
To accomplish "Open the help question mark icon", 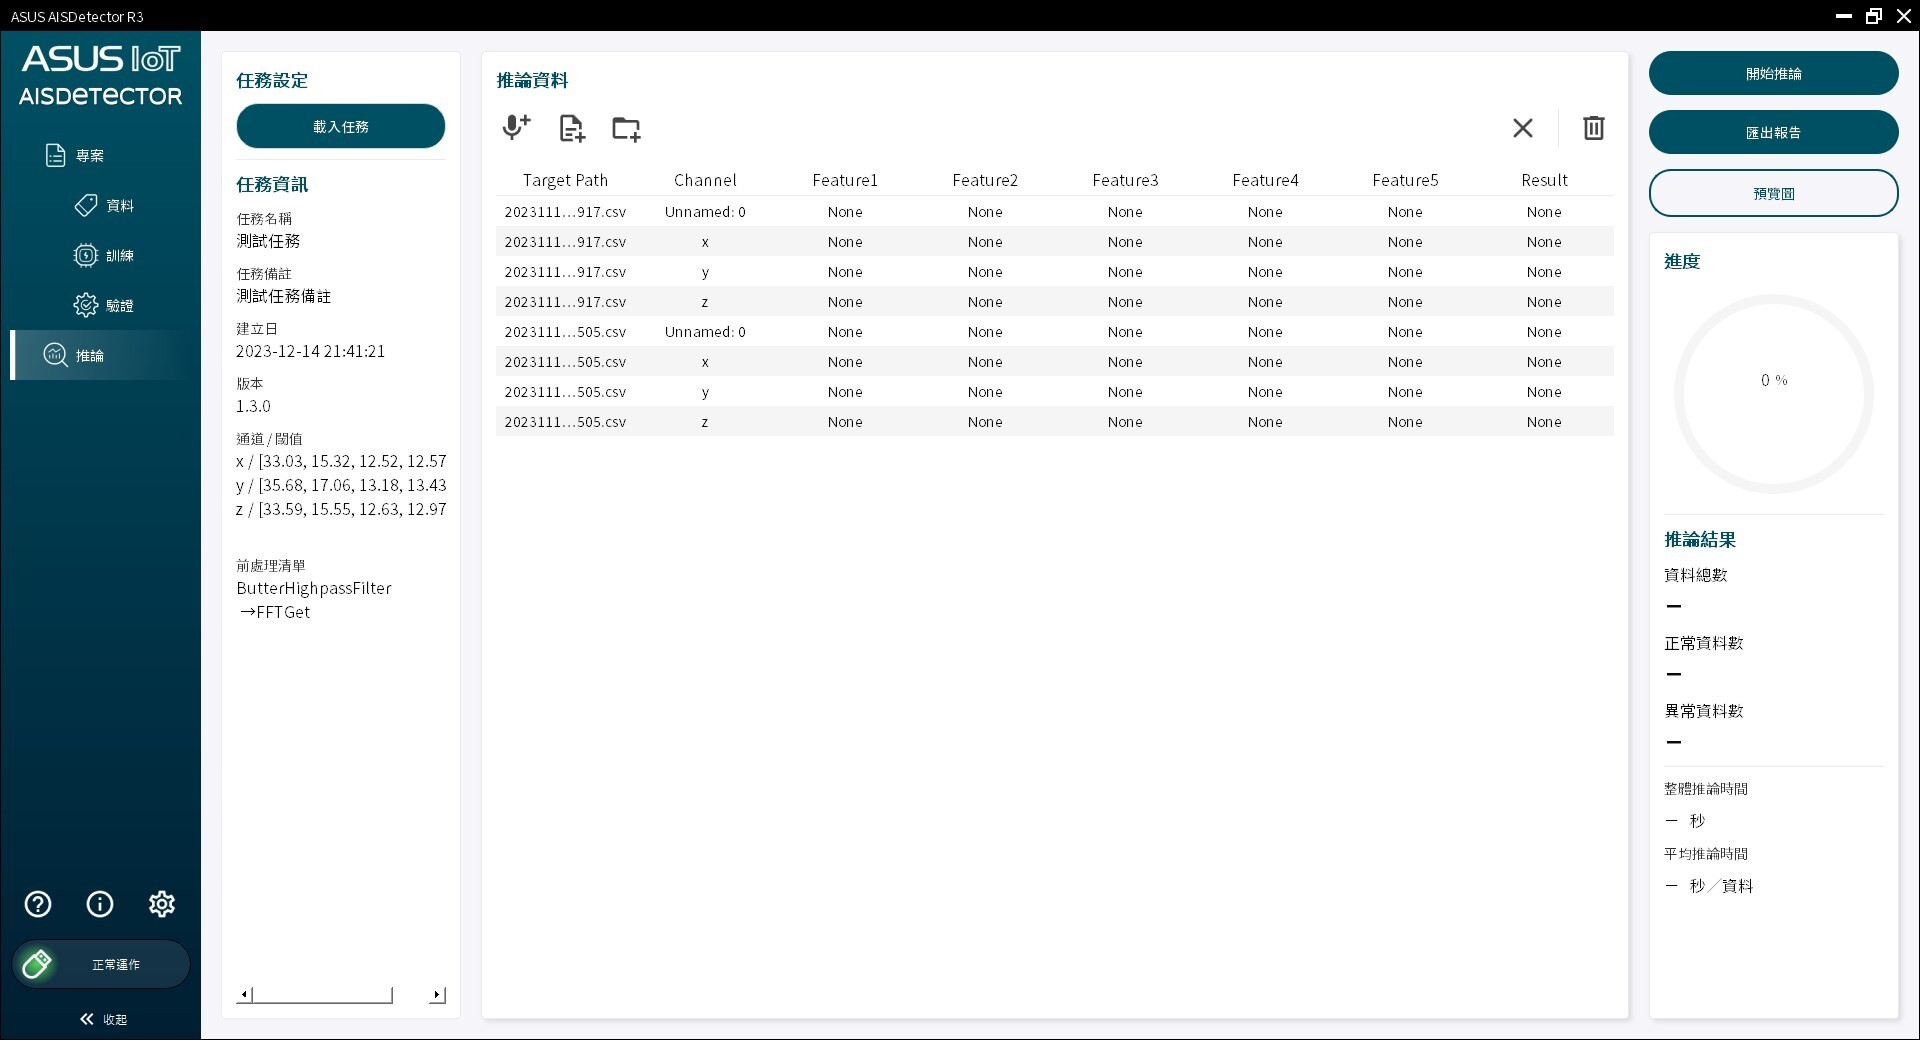I will point(37,904).
